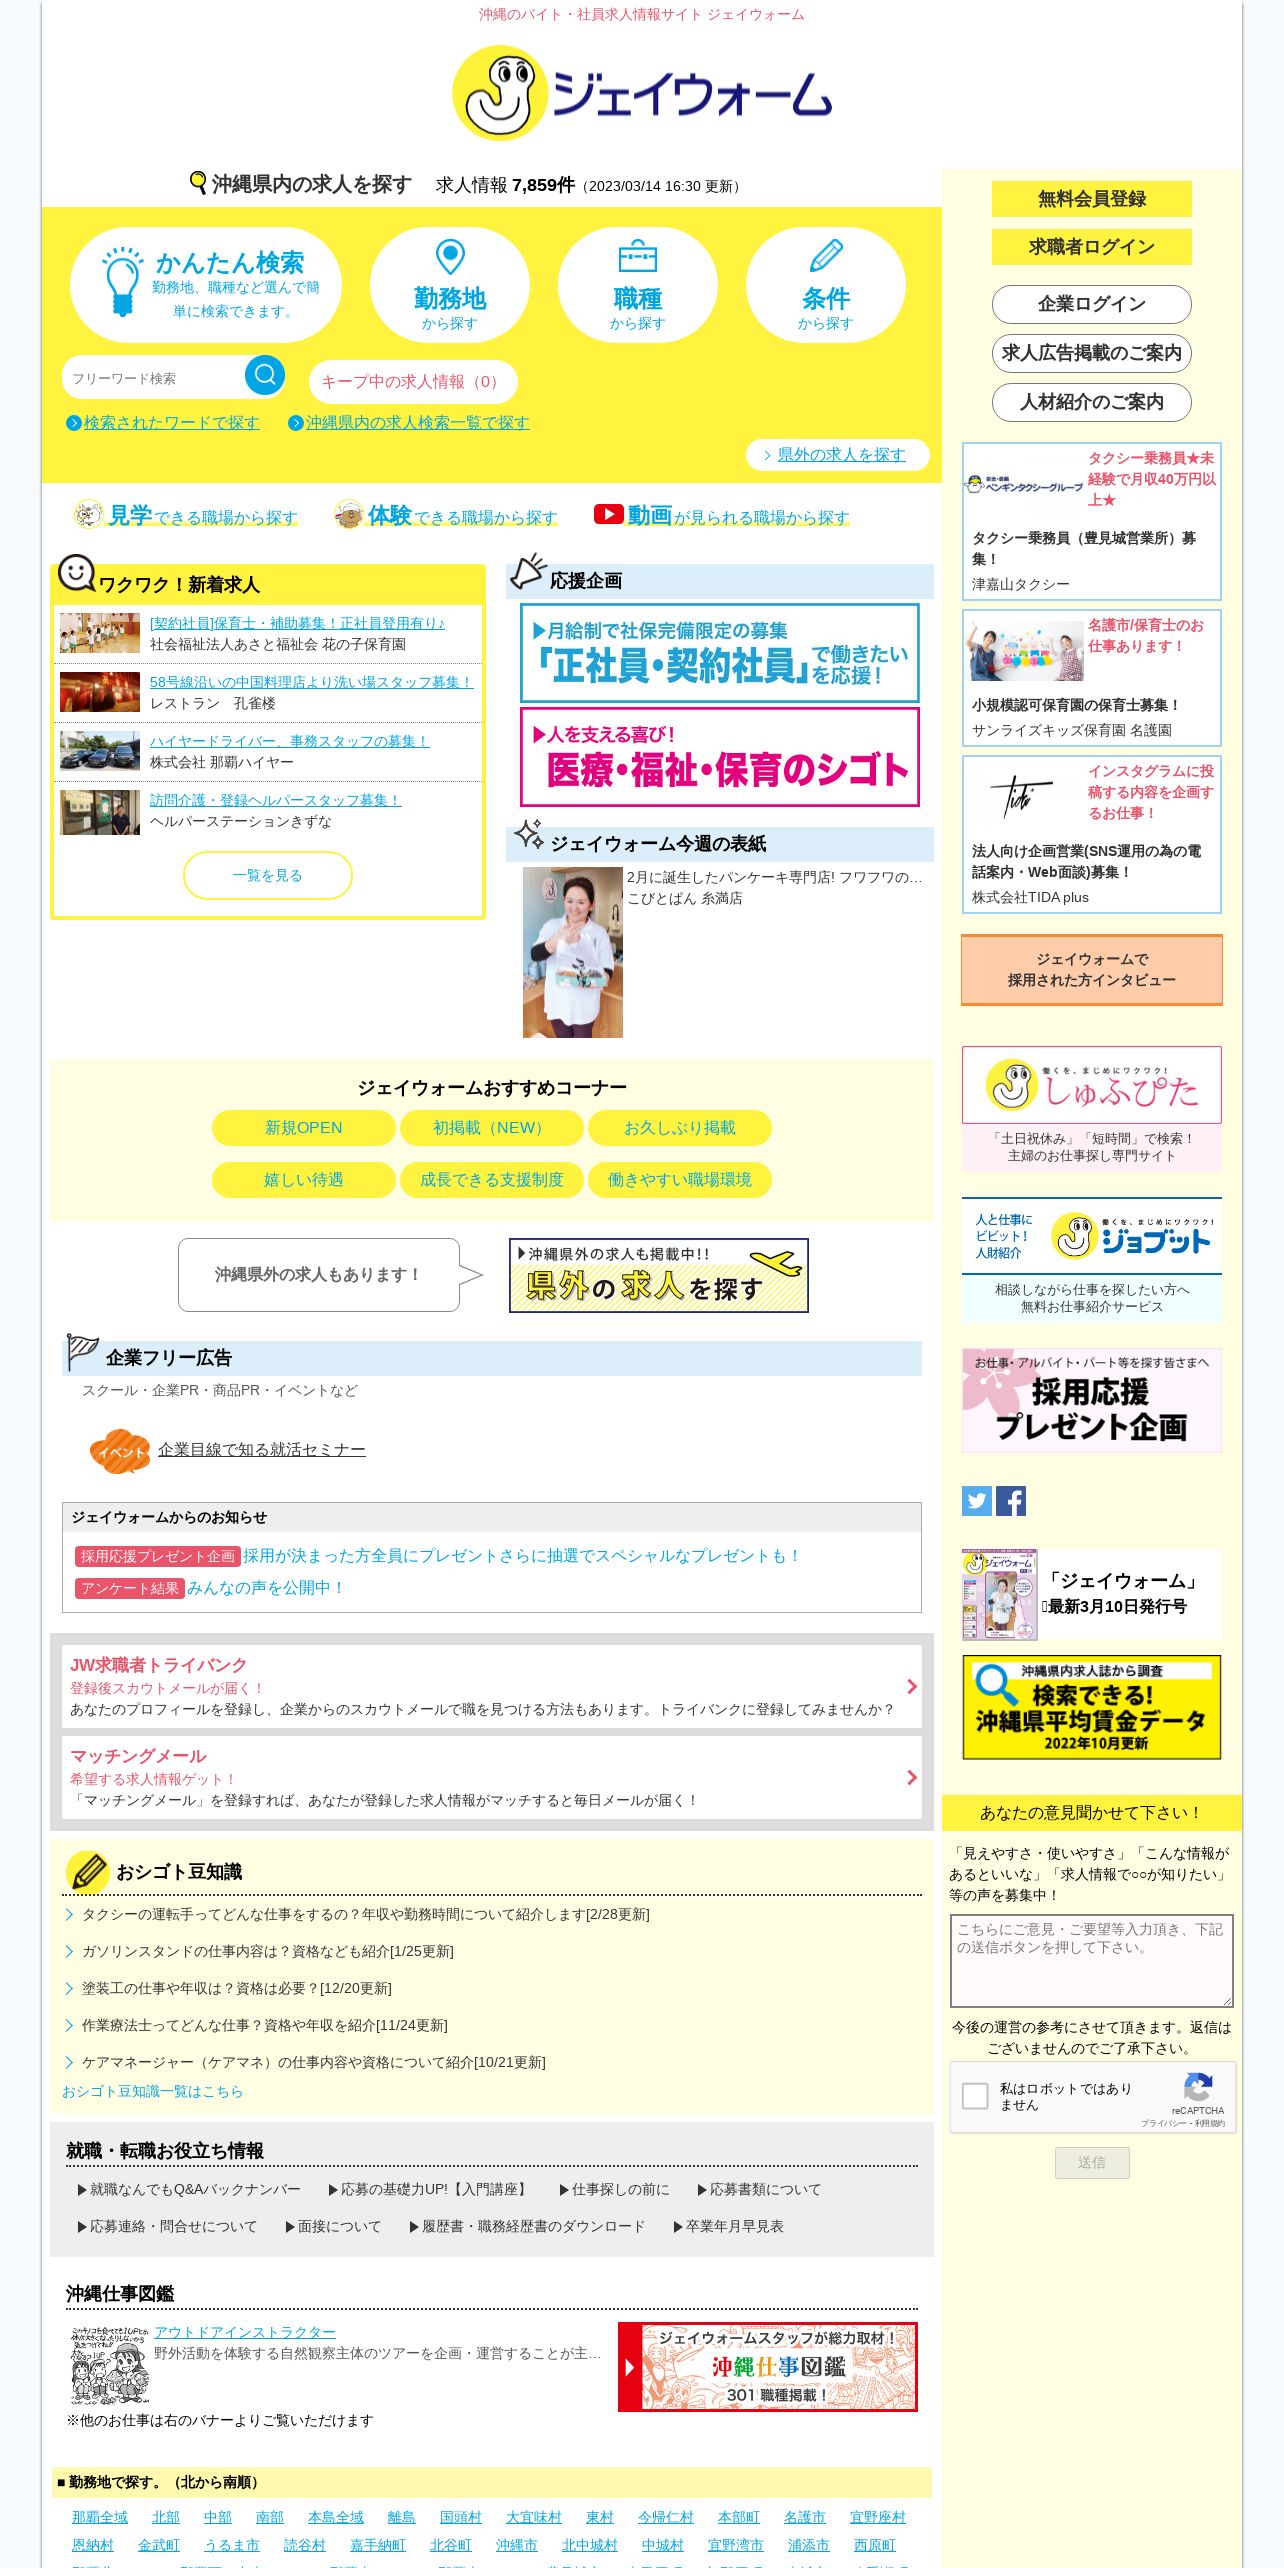Select the お久しぶり掲載 category pill

click(680, 1128)
